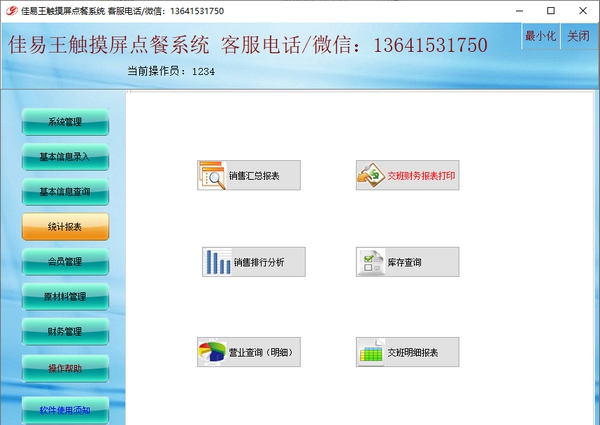
Task: Go to 会员管理 section
Action: click(x=65, y=262)
